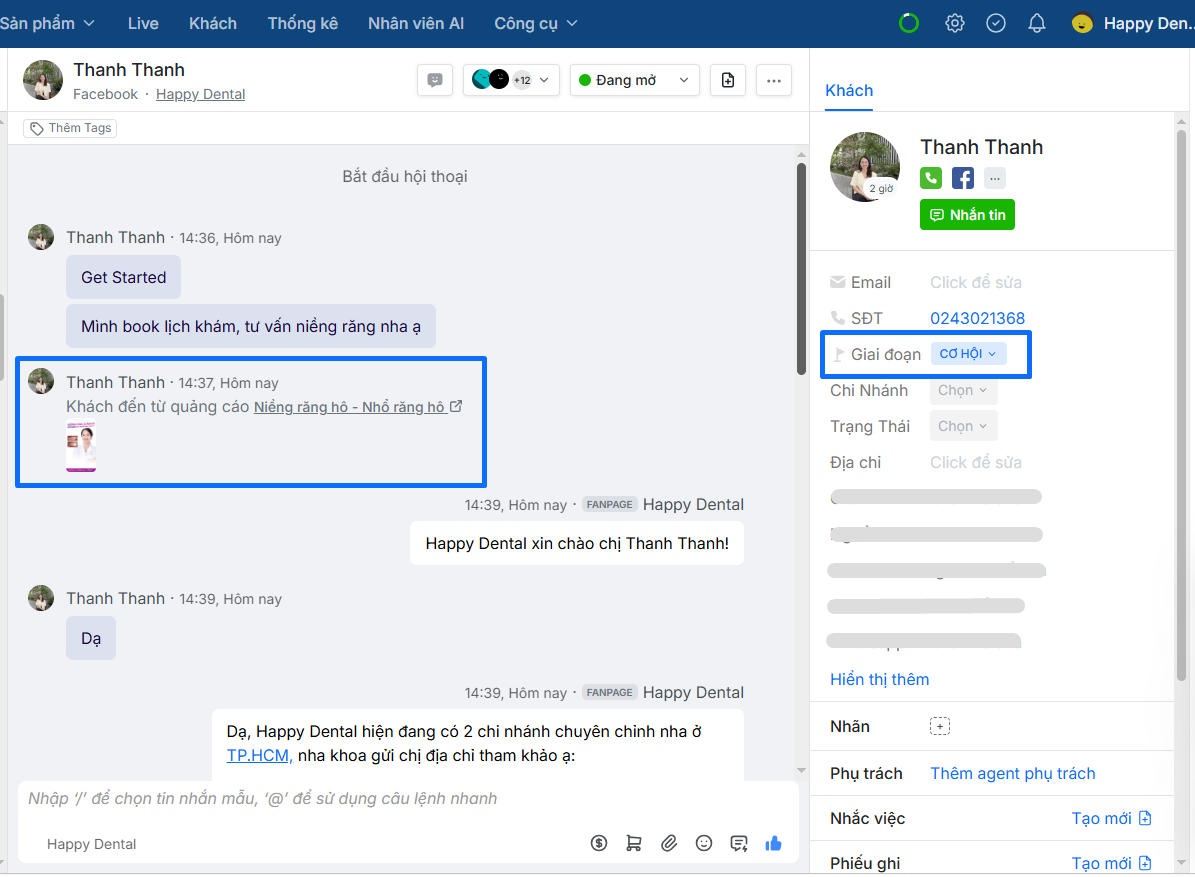The image size is (1195, 877).
Task: Select the Khách tab in right panel
Action: [x=849, y=90]
